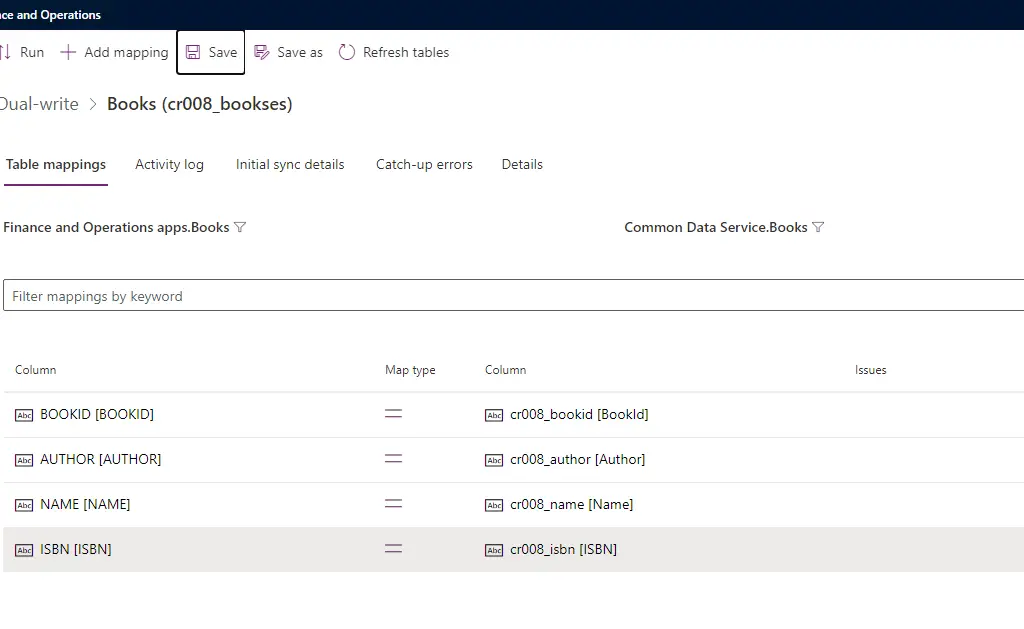This screenshot has width=1024, height=629.
Task: Click the Issues column header
Action: [871, 370]
